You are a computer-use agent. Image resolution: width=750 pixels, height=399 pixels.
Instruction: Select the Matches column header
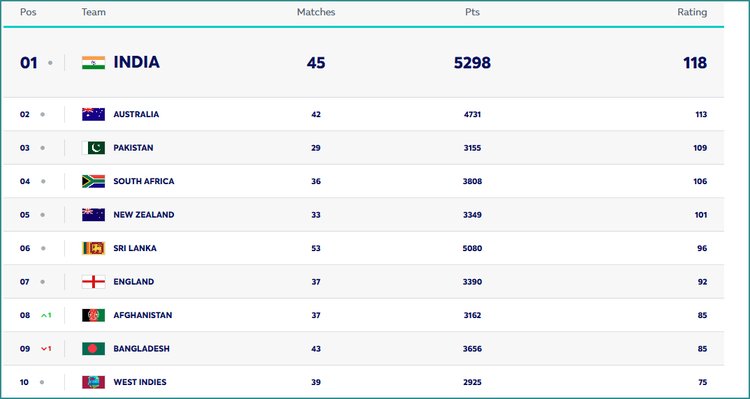coord(316,12)
